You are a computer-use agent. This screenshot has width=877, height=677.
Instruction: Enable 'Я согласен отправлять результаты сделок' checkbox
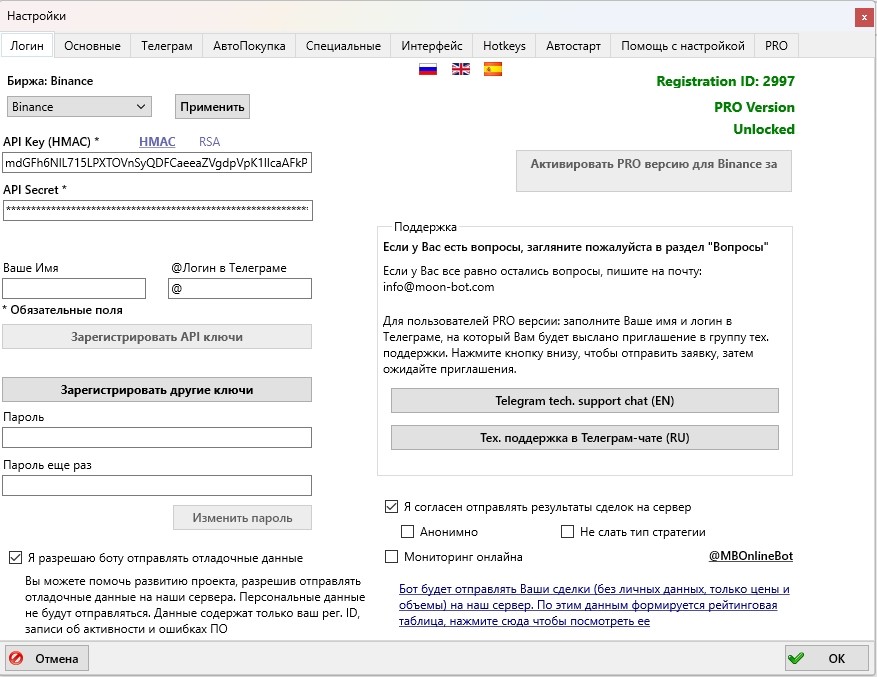tap(390, 505)
